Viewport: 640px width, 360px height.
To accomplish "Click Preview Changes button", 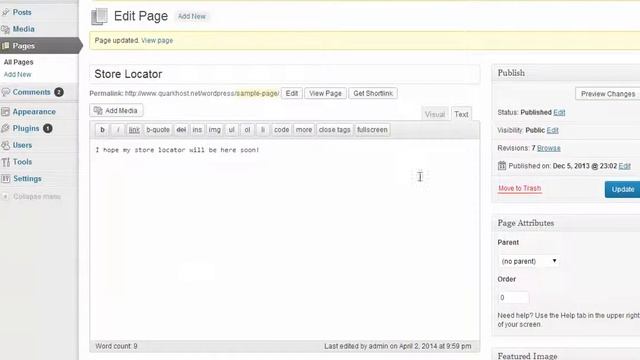I will pos(608,94).
